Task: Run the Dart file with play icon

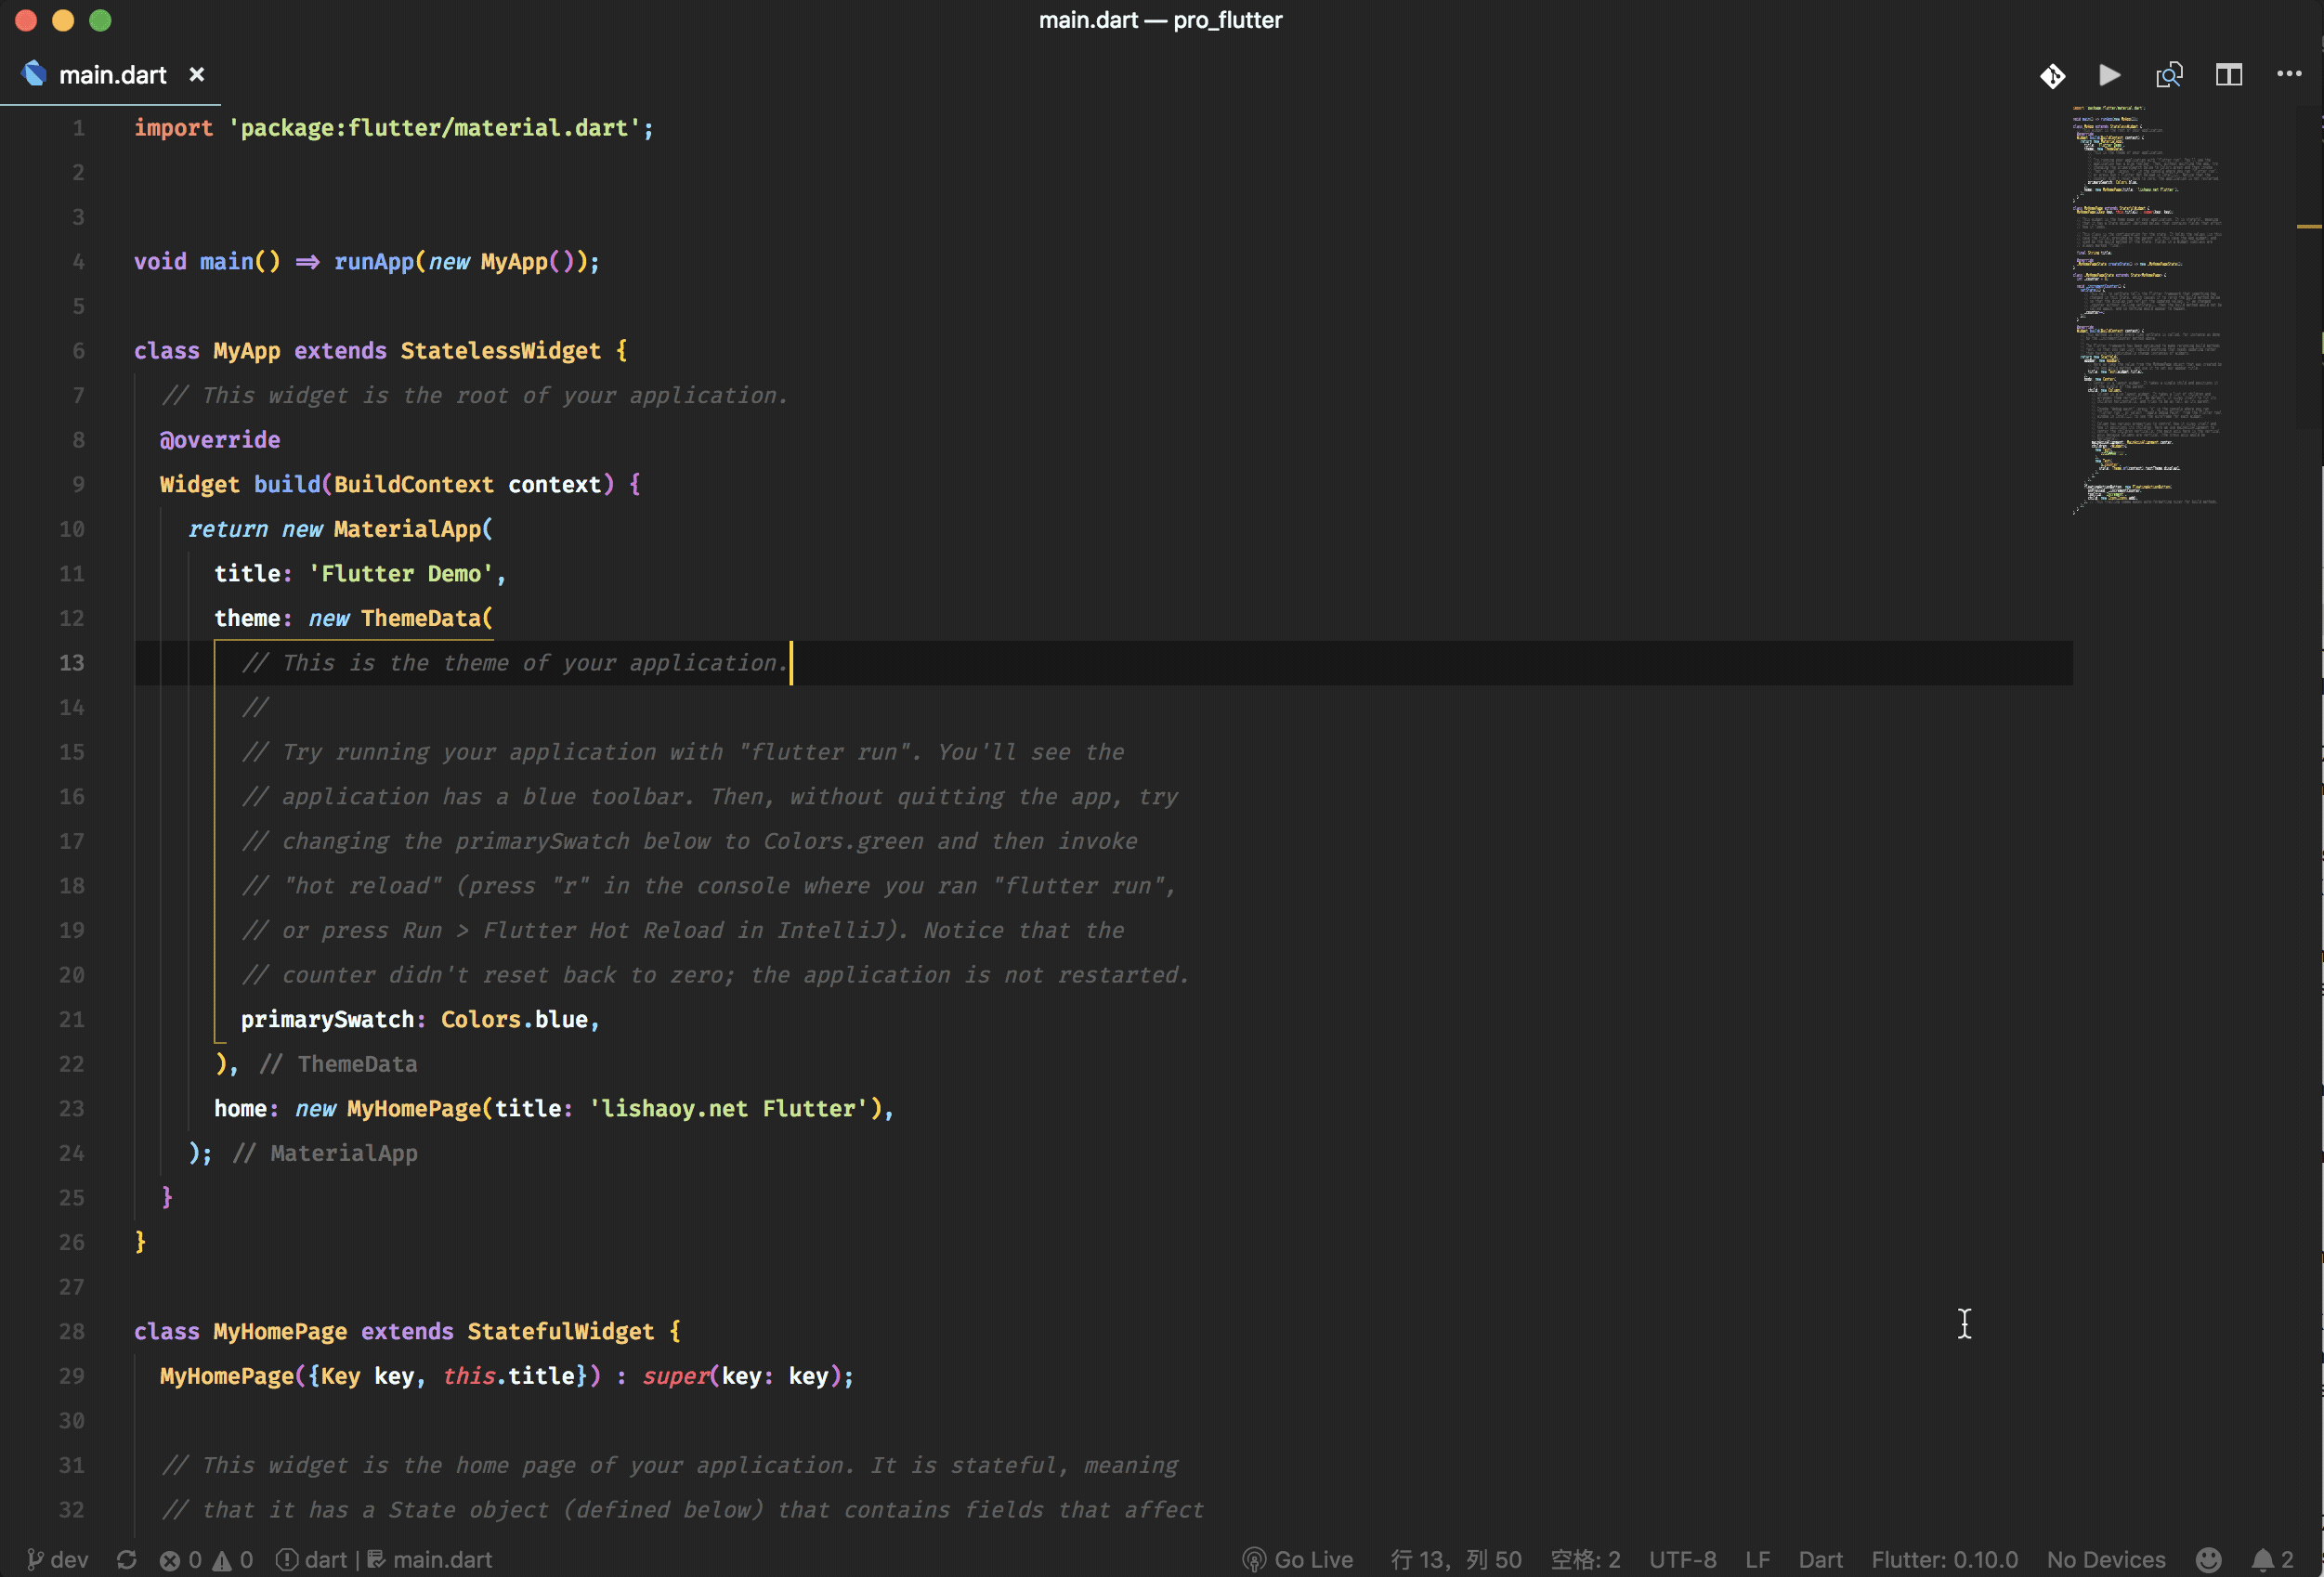Action: click(2110, 76)
